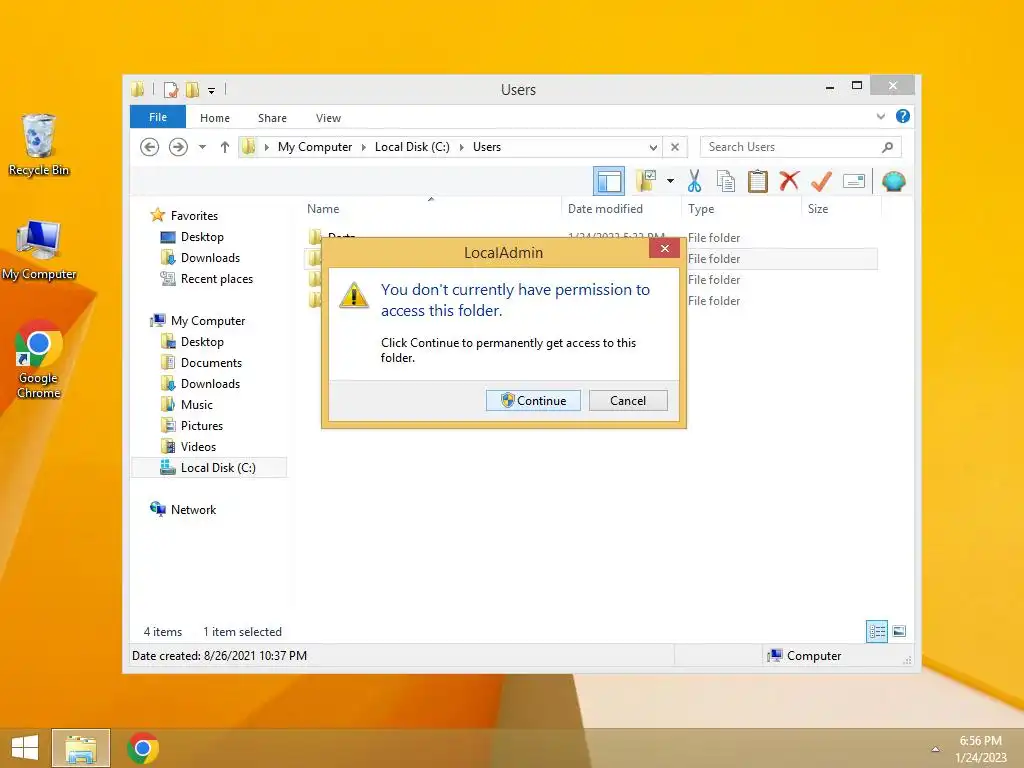Open the blue Help question icon
Viewport: 1024px width, 768px height.
click(903, 116)
